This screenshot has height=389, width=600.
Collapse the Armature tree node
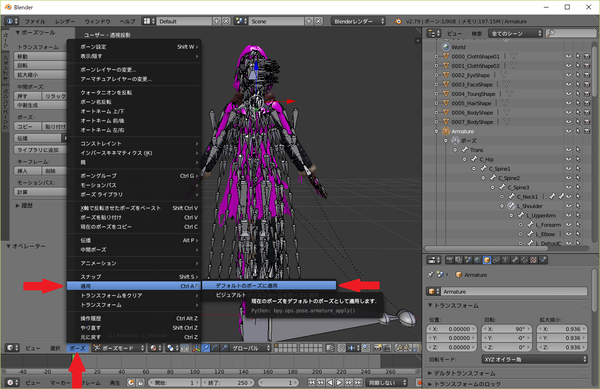pyautogui.click(x=437, y=131)
